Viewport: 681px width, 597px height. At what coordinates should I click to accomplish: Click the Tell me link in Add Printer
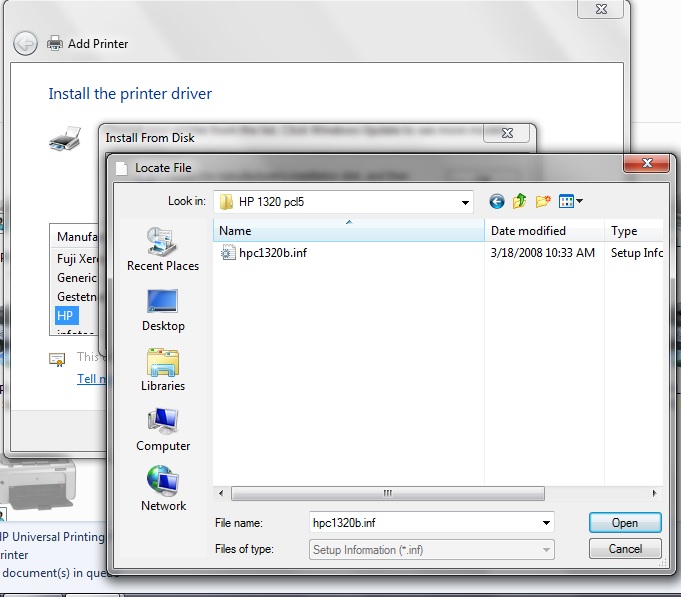(x=91, y=379)
